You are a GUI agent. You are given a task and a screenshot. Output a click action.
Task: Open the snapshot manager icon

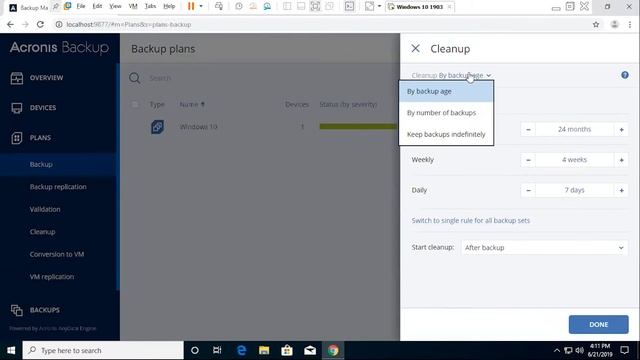coord(267,7)
